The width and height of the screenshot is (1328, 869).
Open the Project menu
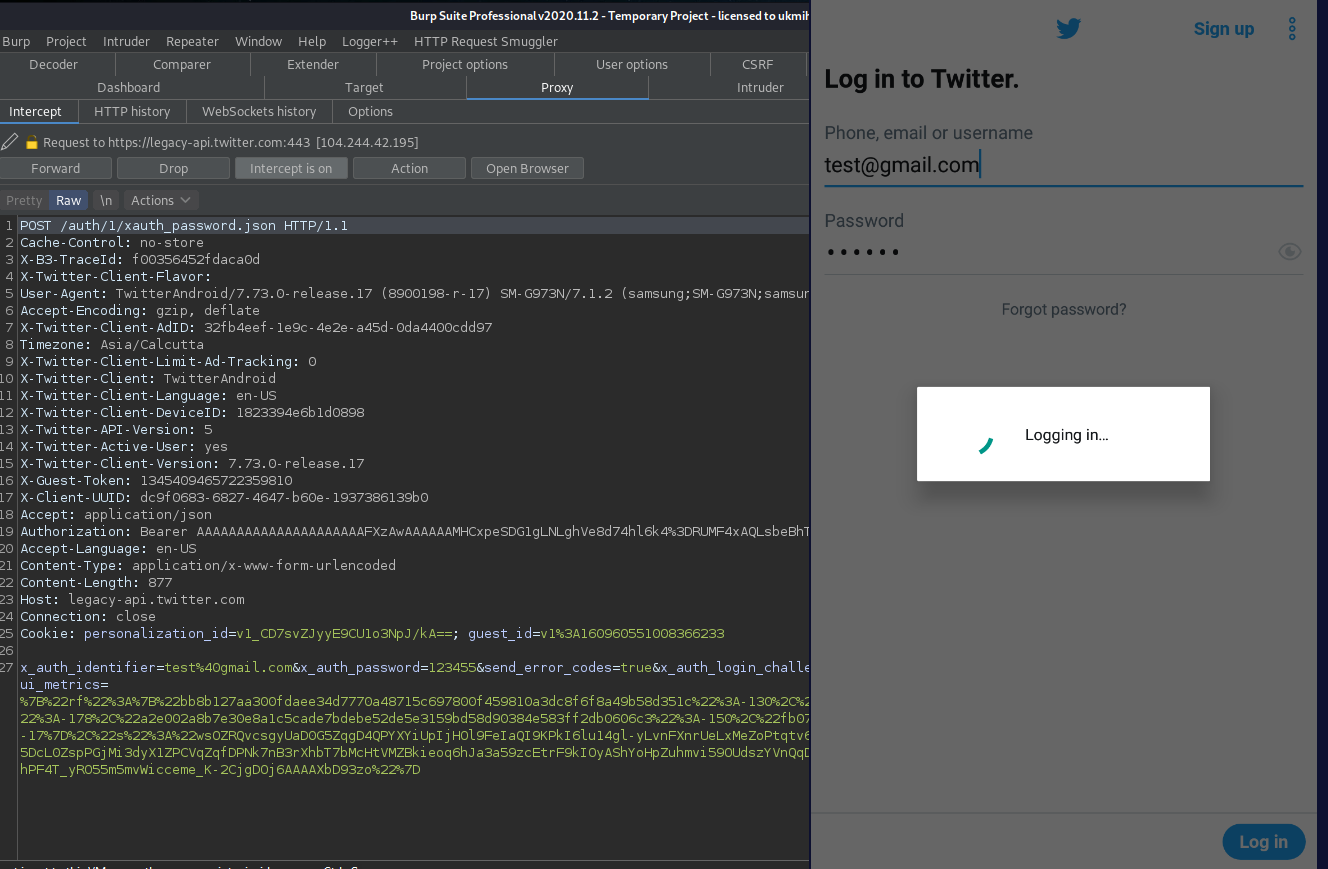click(x=66, y=41)
